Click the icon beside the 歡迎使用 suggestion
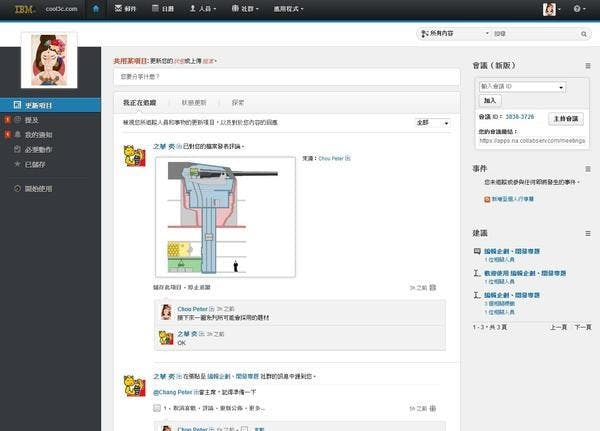This screenshot has height=431, width=600. click(x=477, y=273)
